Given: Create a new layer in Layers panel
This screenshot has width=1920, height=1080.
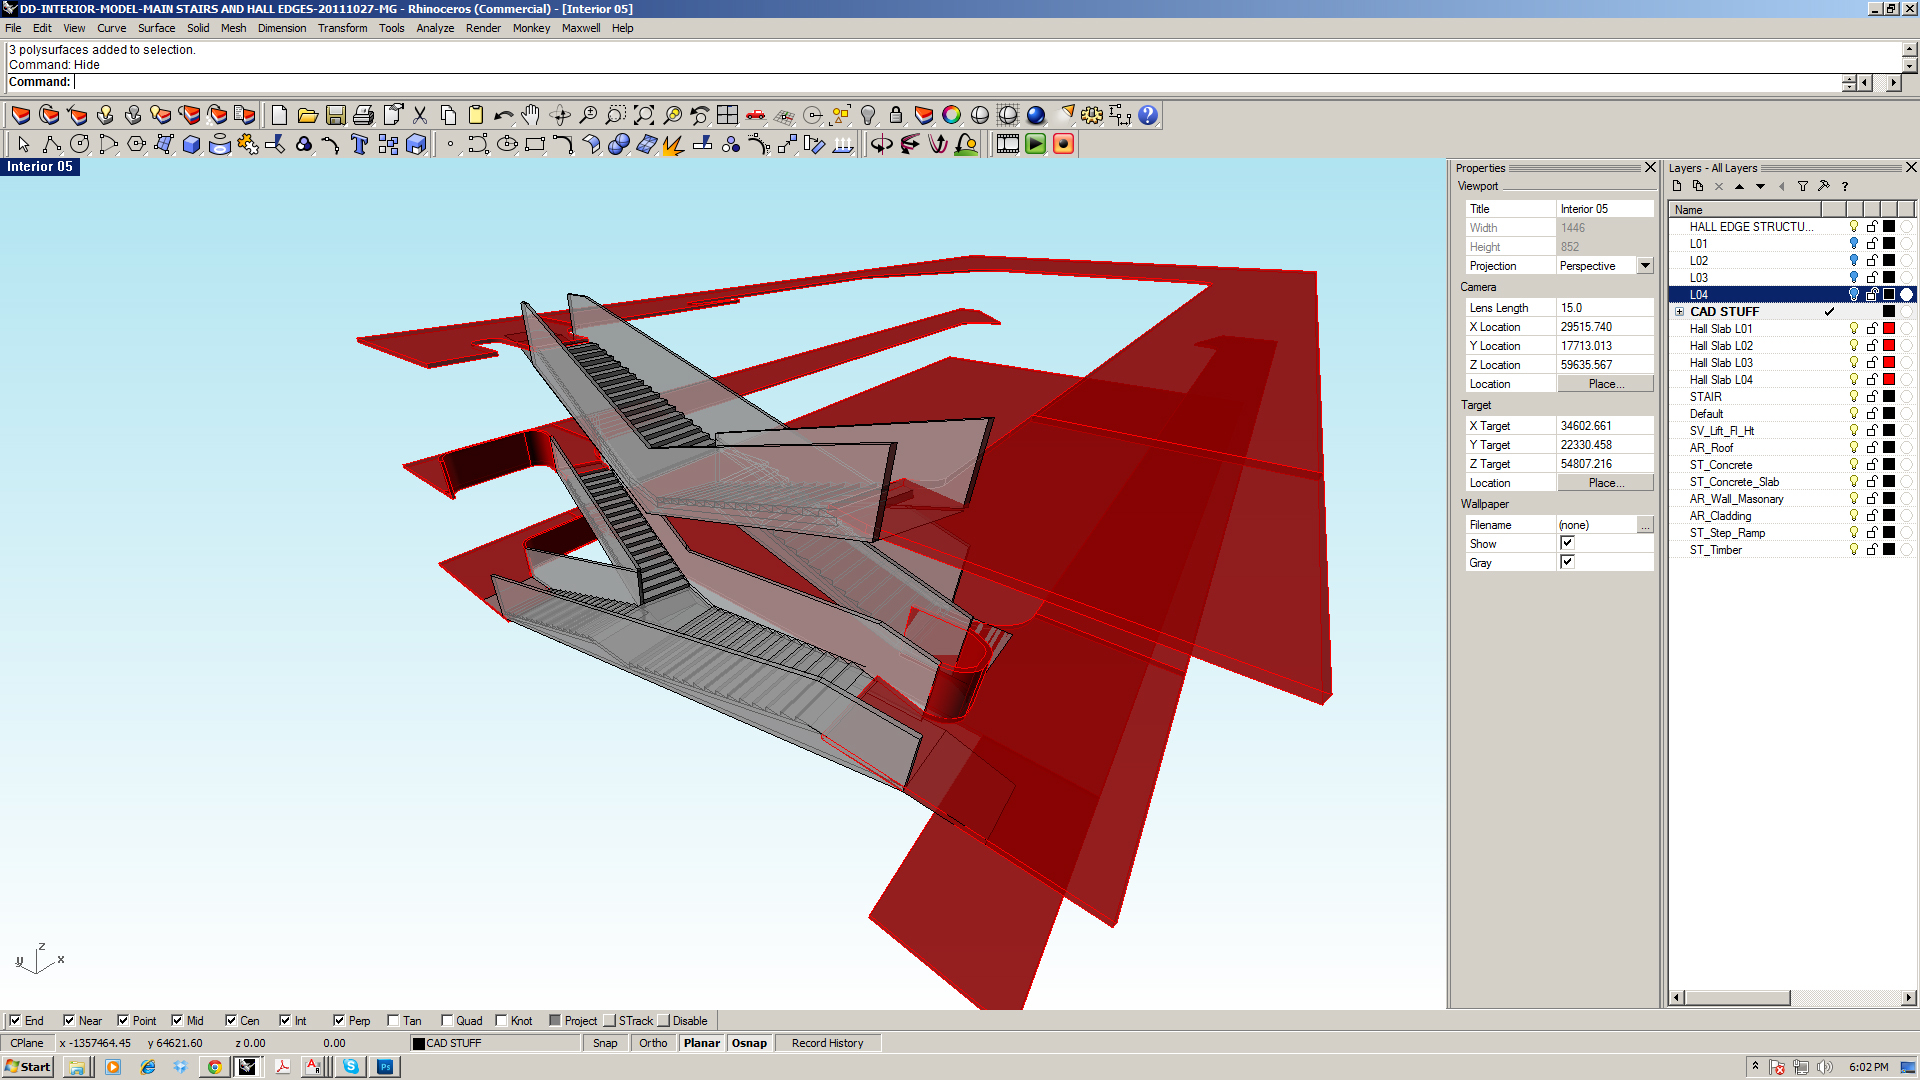Looking at the screenshot, I should click(x=1677, y=186).
